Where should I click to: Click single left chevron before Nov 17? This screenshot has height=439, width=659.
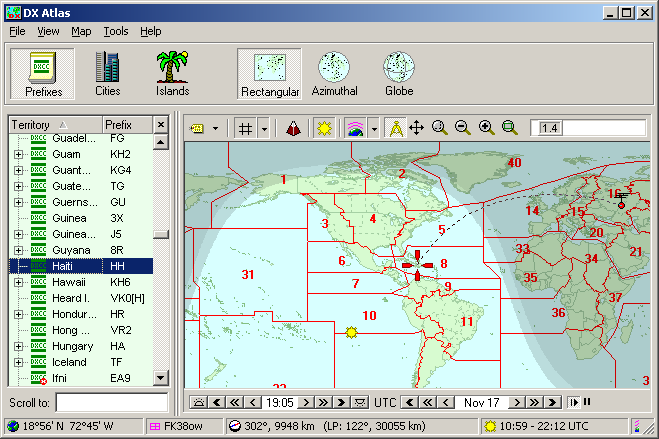pos(445,402)
